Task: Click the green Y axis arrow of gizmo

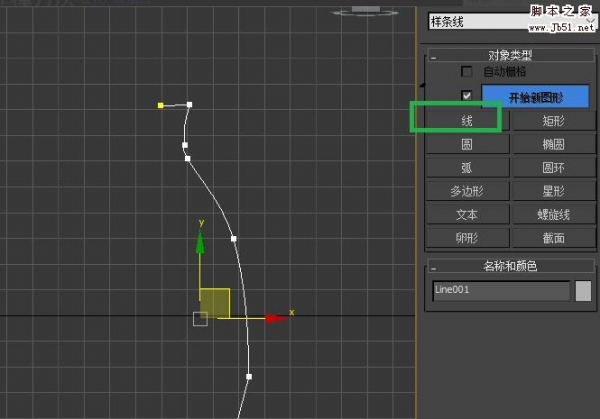Action: 200,243
